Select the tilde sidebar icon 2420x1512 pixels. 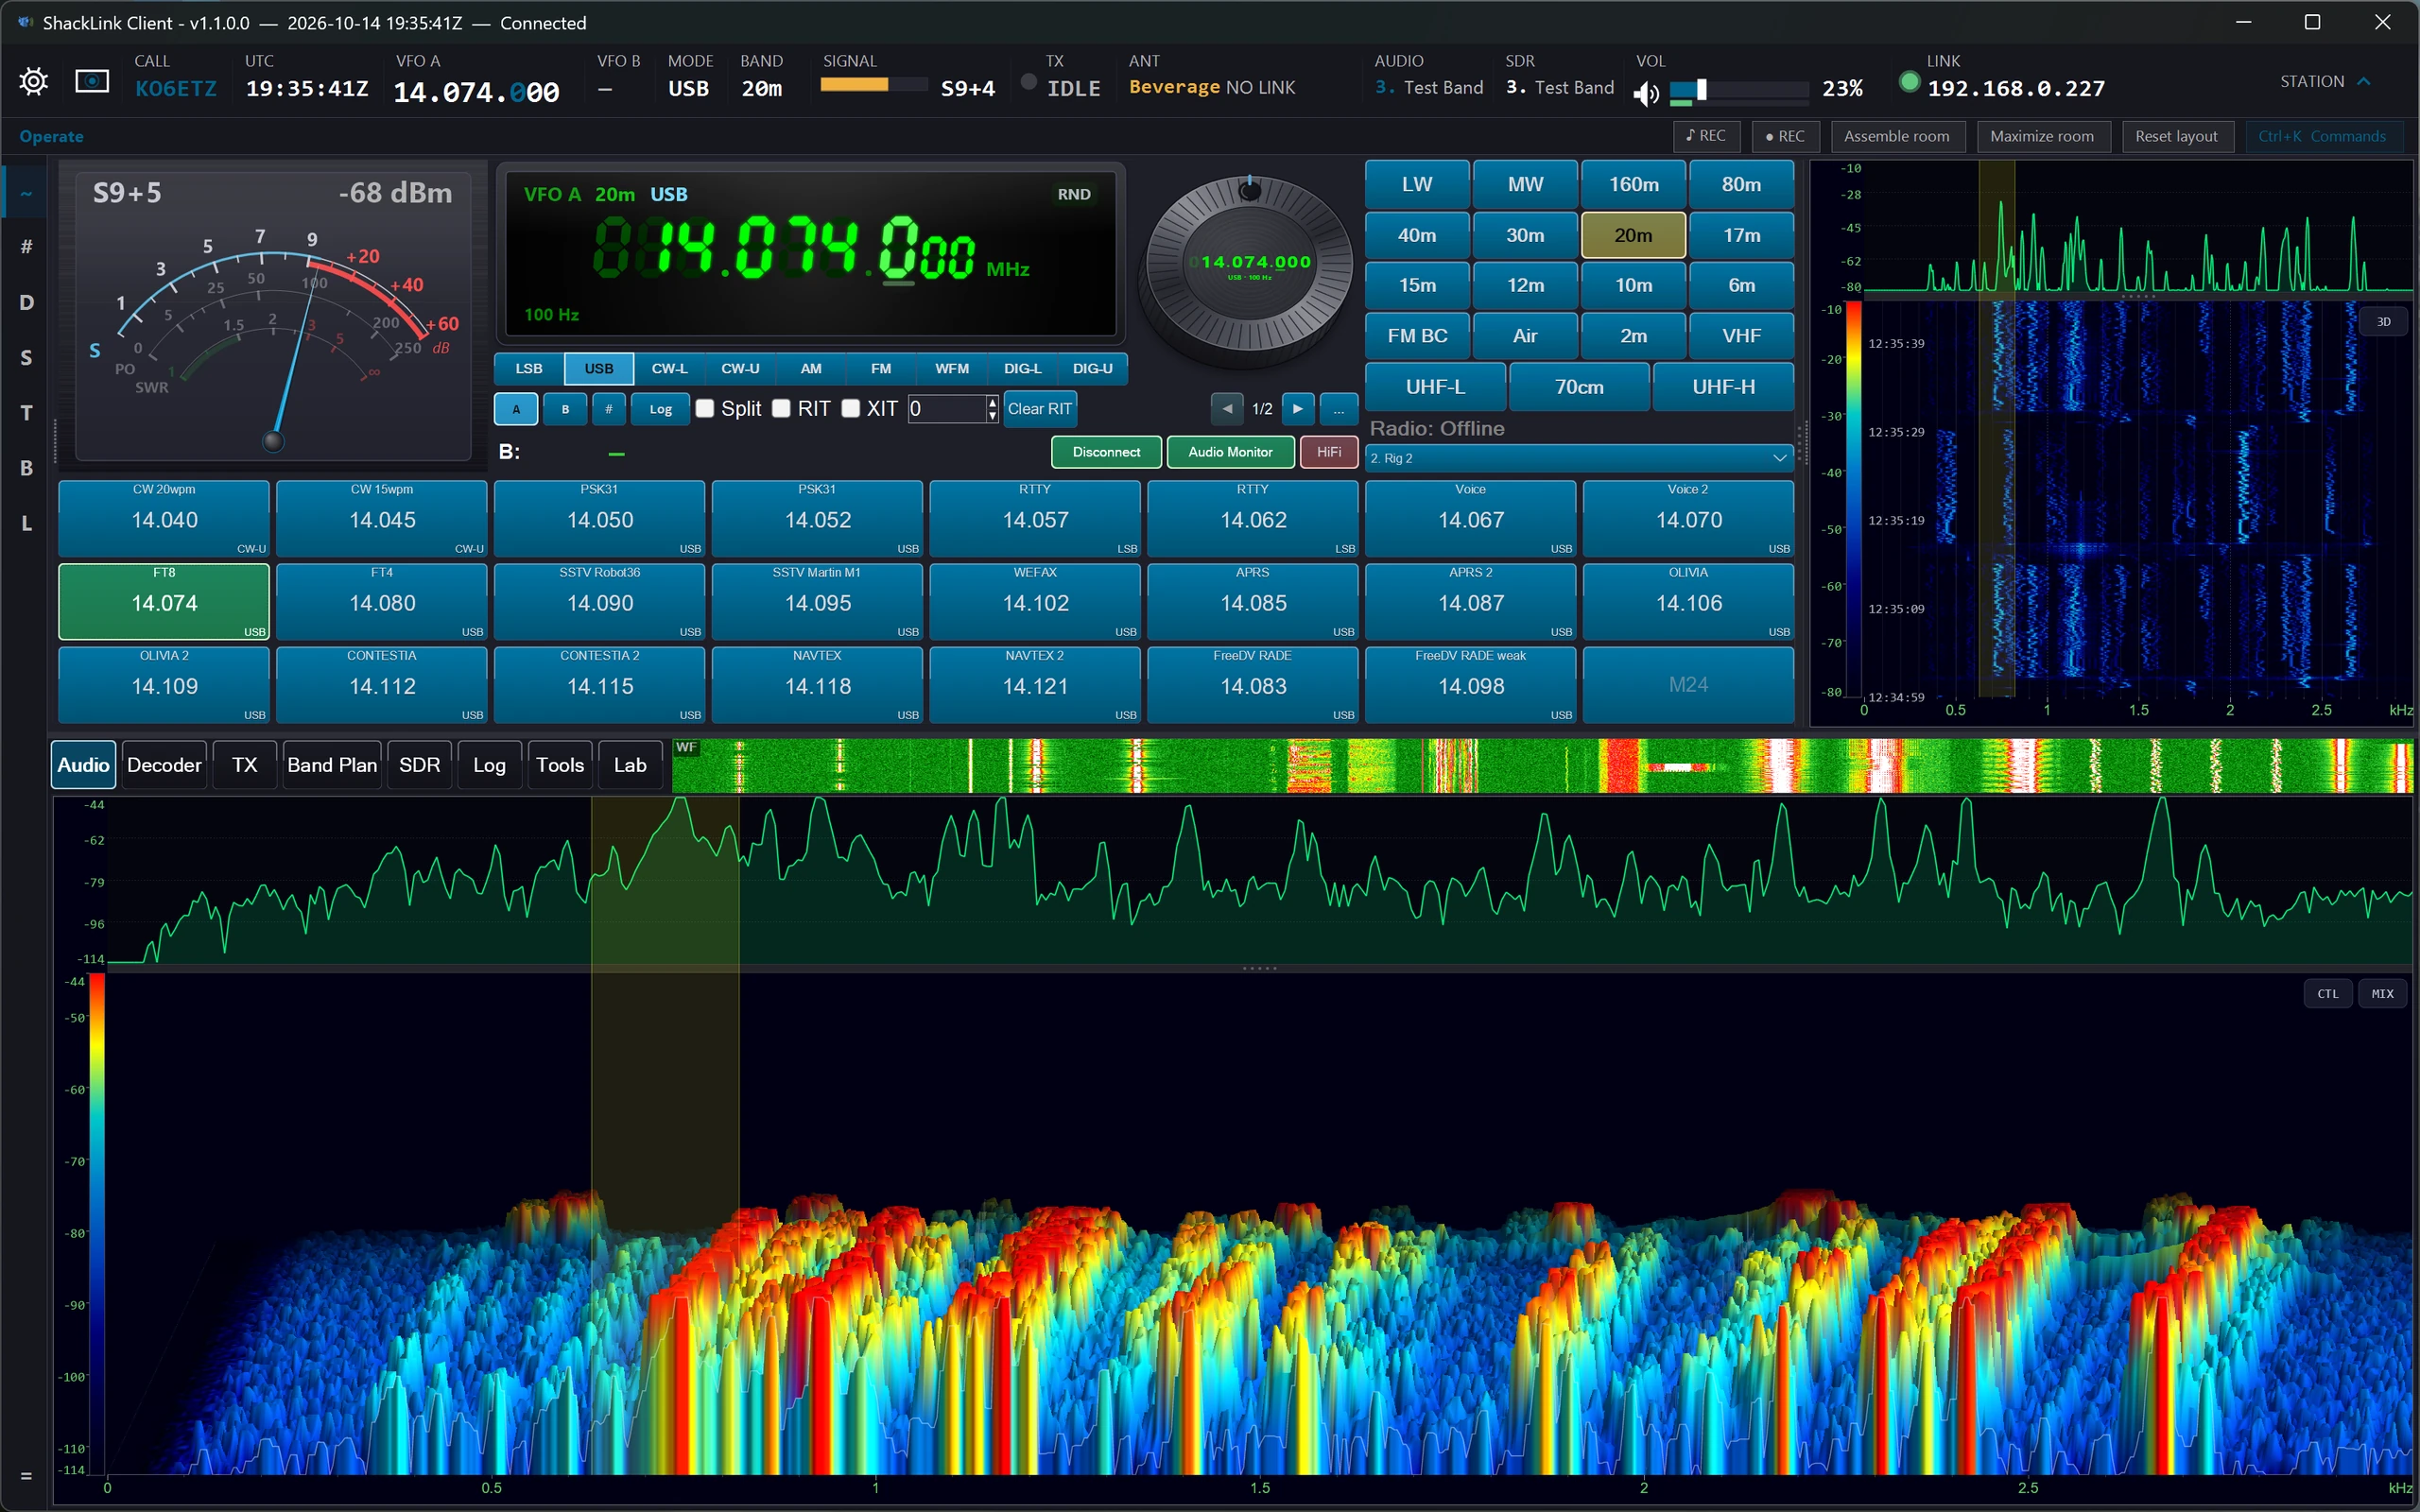[x=26, y=192]
